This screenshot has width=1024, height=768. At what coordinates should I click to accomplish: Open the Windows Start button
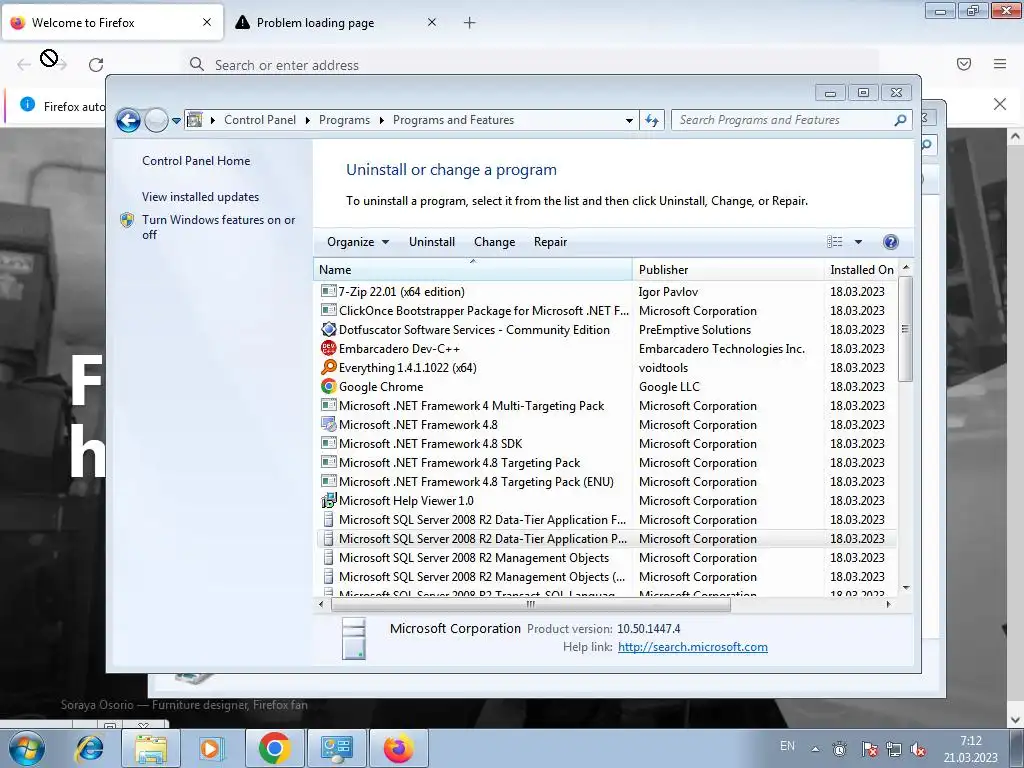pyautogui.click(x=26, y=748)
